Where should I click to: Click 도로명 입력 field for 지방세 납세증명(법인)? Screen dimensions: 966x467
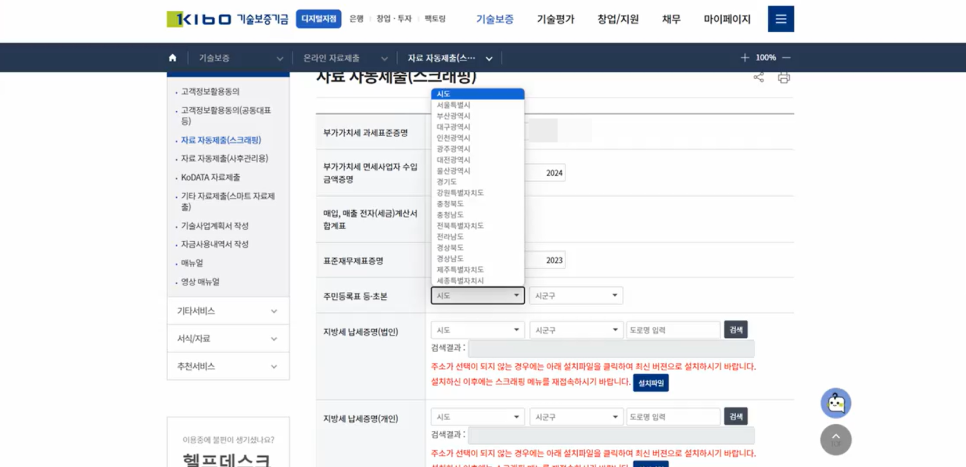click(x=672, y=330)
